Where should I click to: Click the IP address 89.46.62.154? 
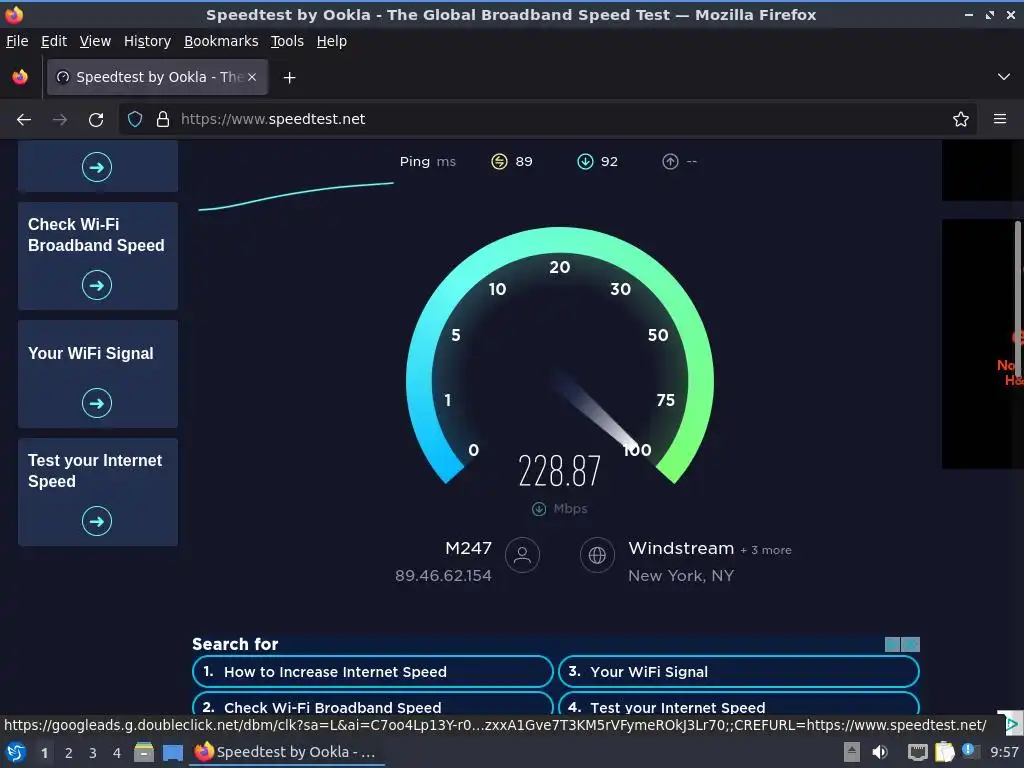tap(443, 575)
